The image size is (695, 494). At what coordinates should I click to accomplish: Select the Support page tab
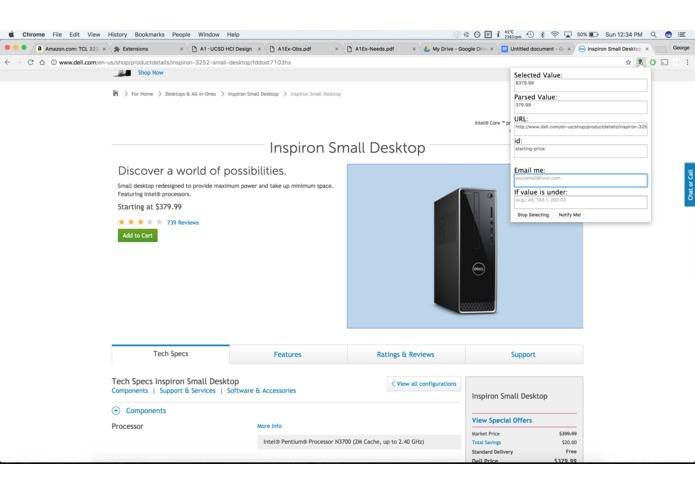pos(523,354)
